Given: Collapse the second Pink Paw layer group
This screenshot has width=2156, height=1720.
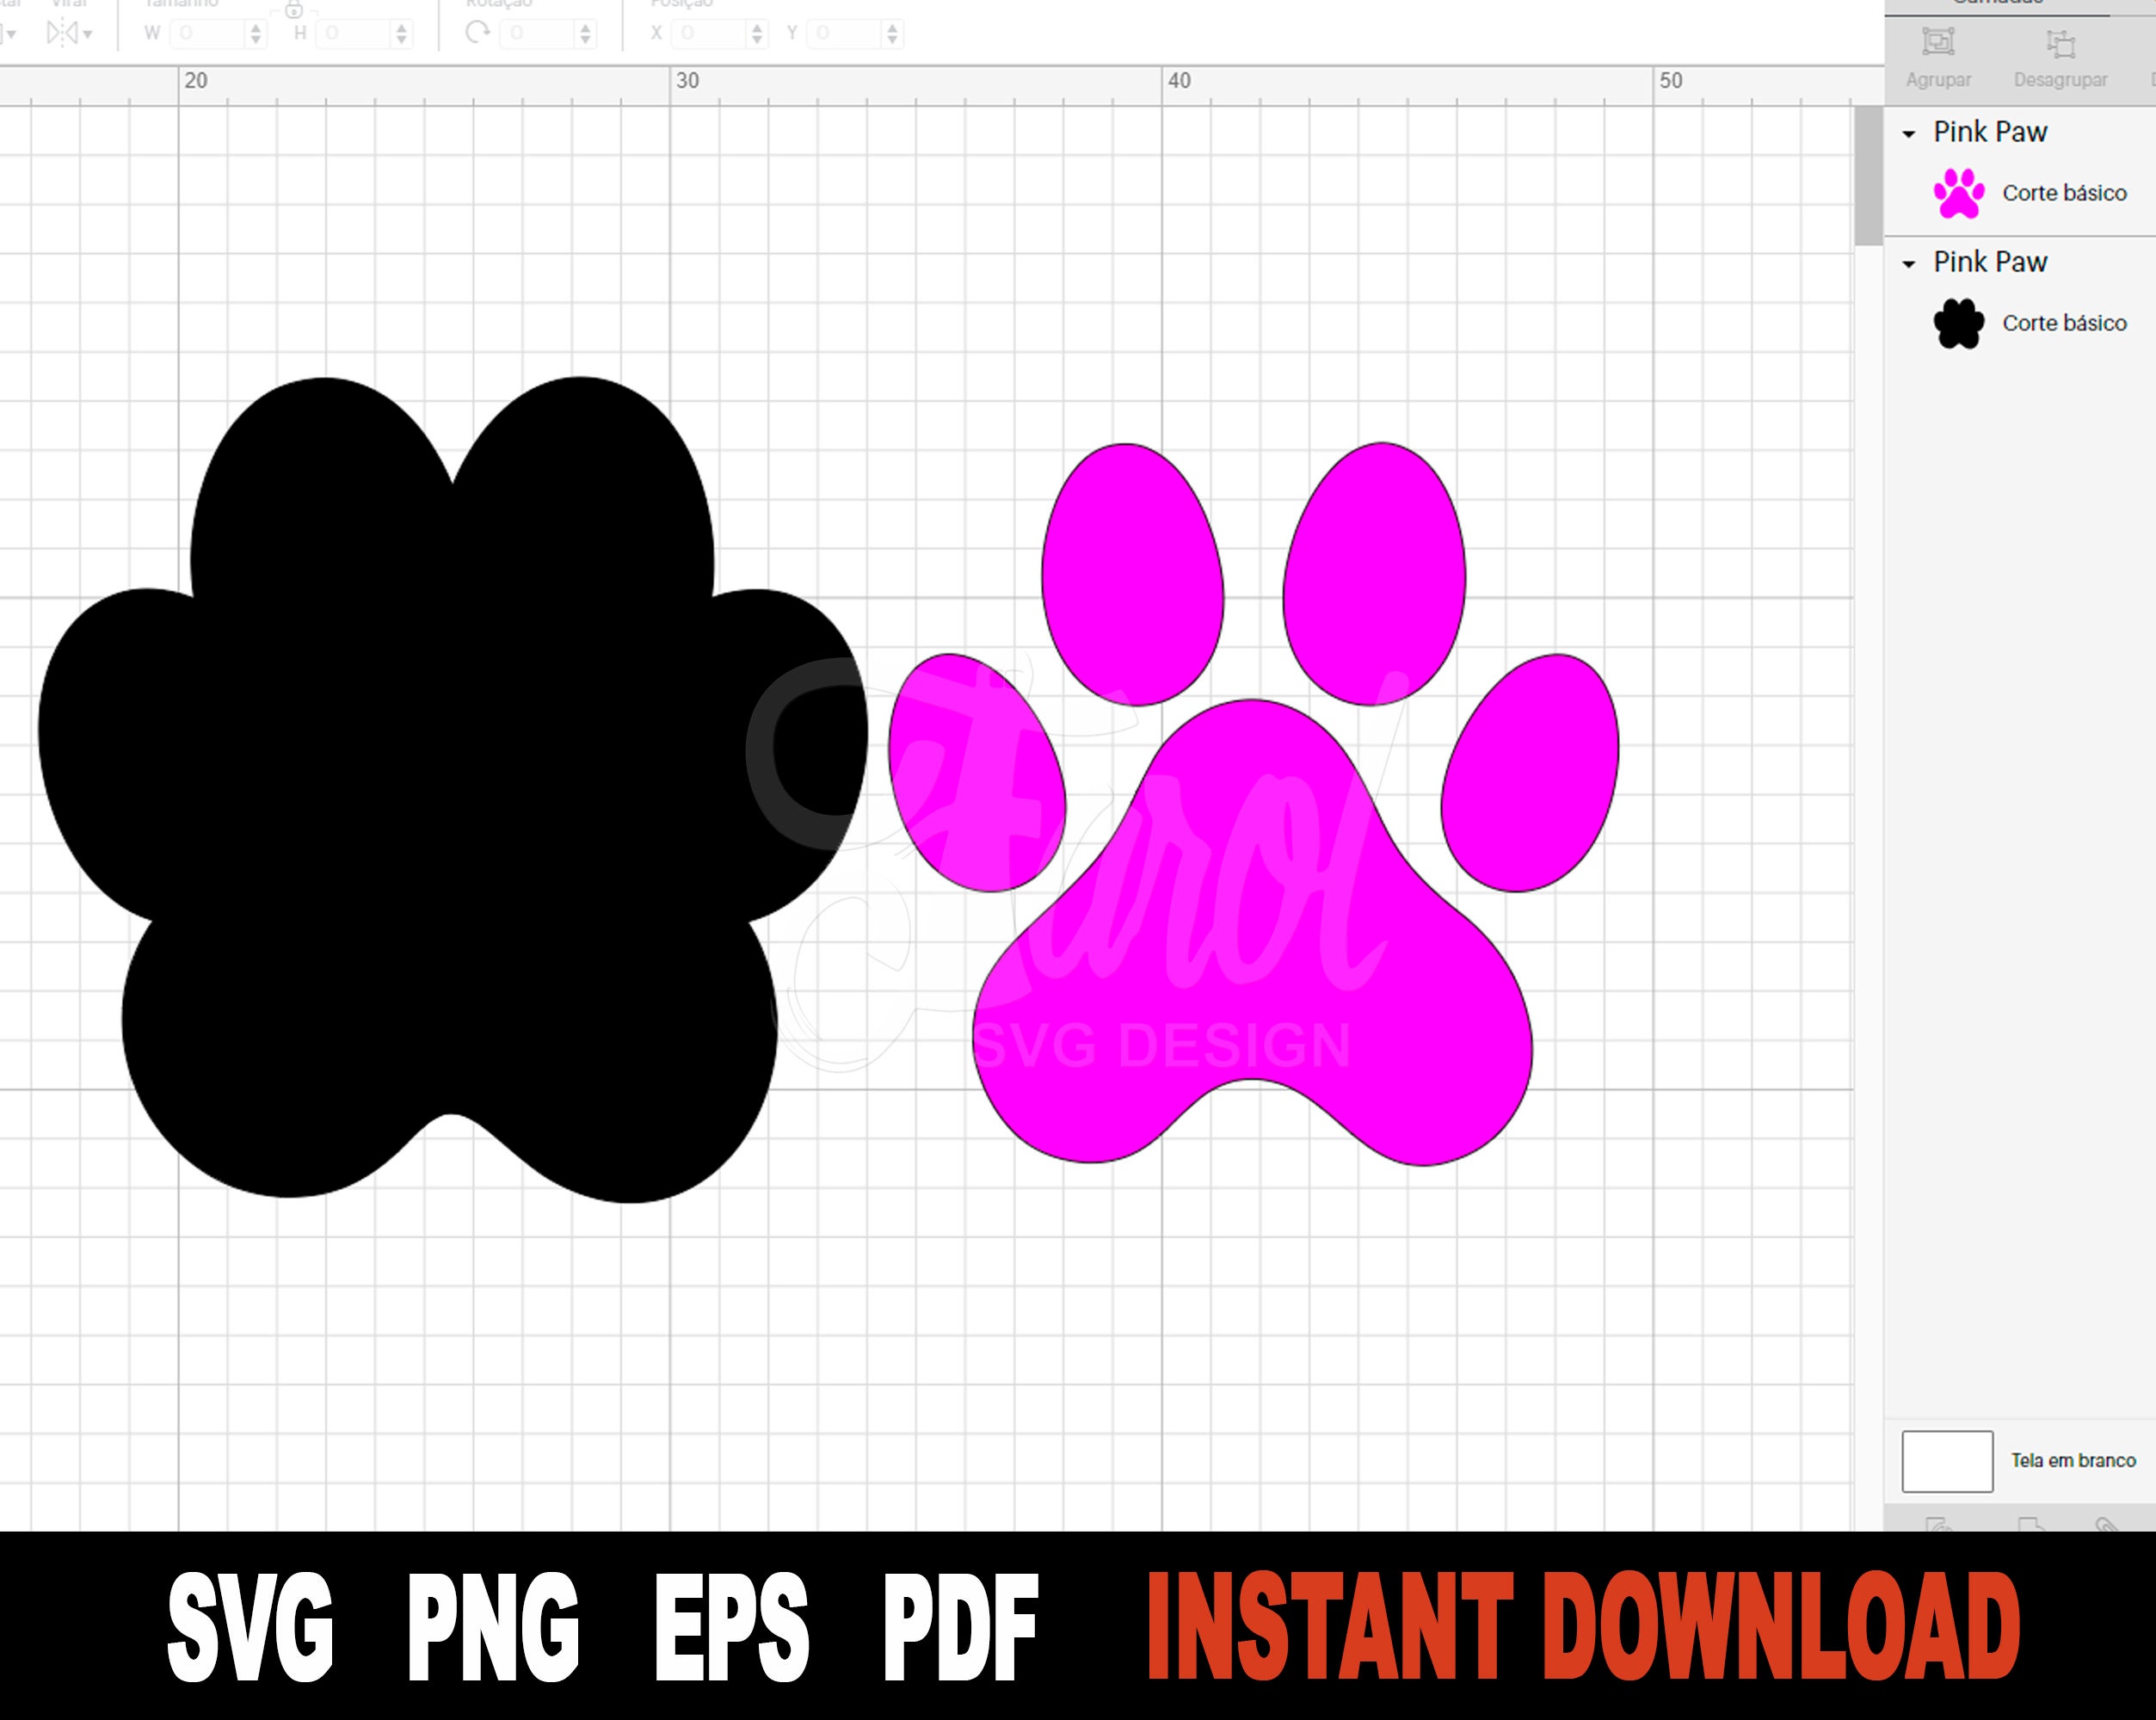Looking at the screenshot, I should pyautogui.click(x=1911, y=262).
